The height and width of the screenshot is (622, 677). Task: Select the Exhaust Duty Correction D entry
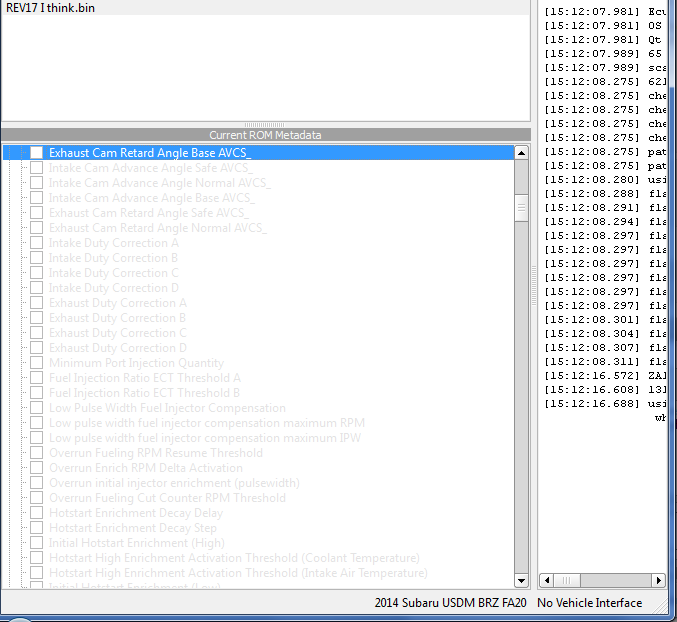117,348
